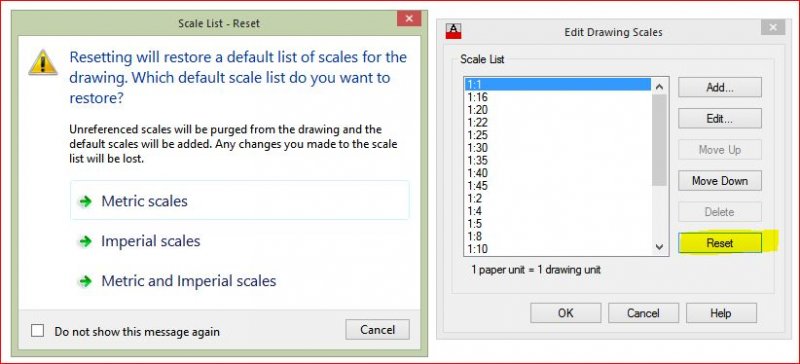Close the Scale List - Reset dialog
Image resolution: width=800 pixels, height=364 pixels.
click(x=409, y=19)
